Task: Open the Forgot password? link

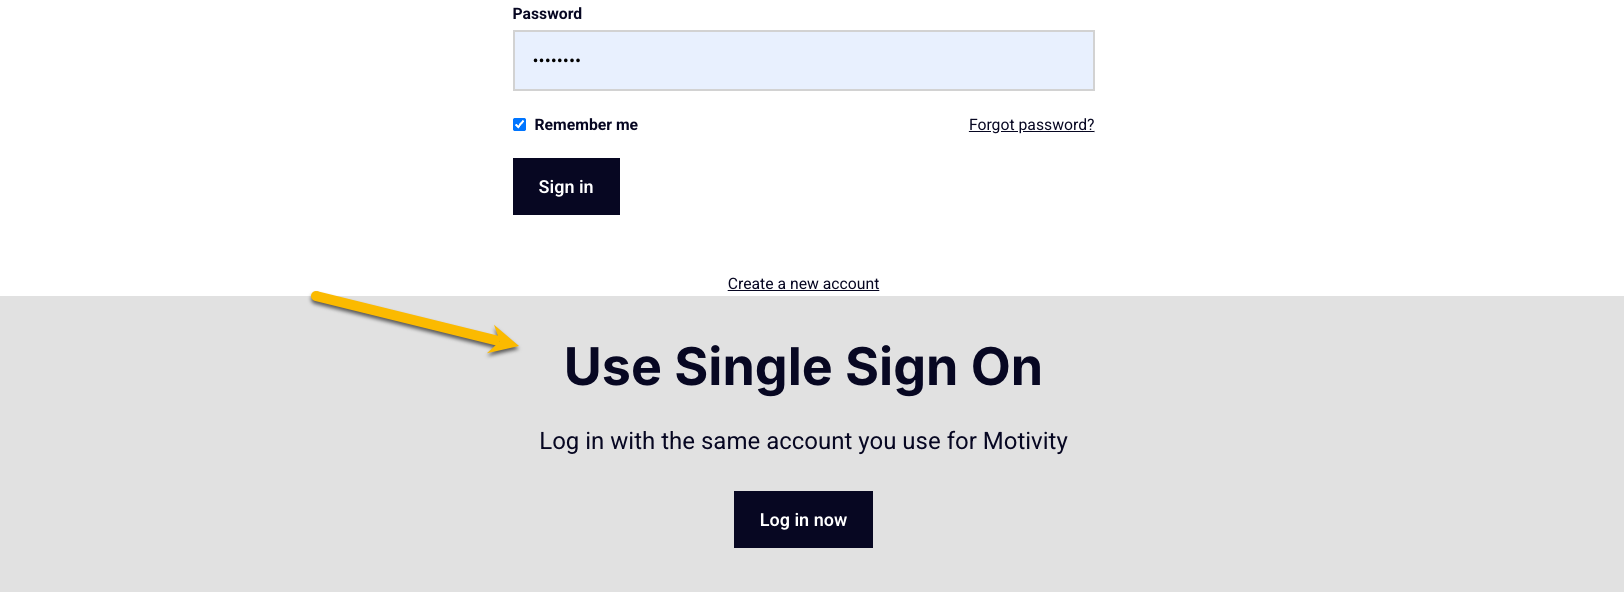Action: [x=1031, y=125]
